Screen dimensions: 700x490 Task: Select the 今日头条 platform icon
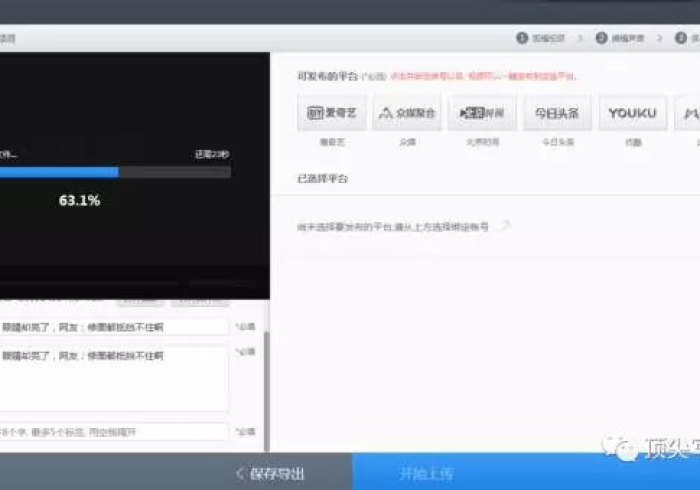tap(557, 113)
